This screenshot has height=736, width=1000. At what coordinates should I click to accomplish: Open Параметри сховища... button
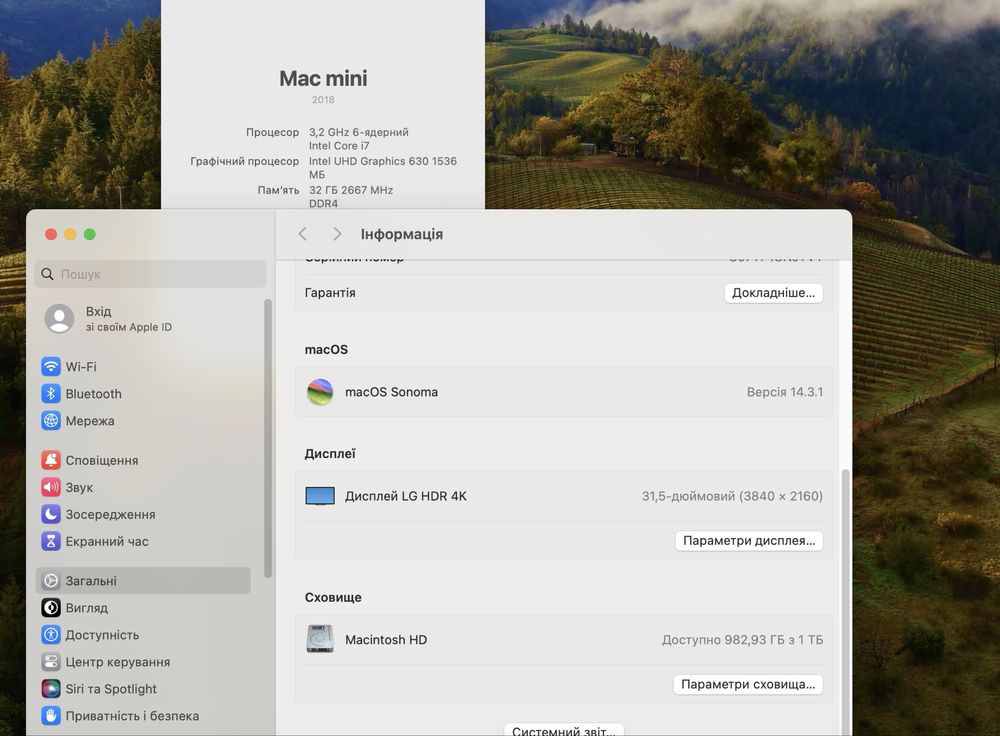pos(748,684)
